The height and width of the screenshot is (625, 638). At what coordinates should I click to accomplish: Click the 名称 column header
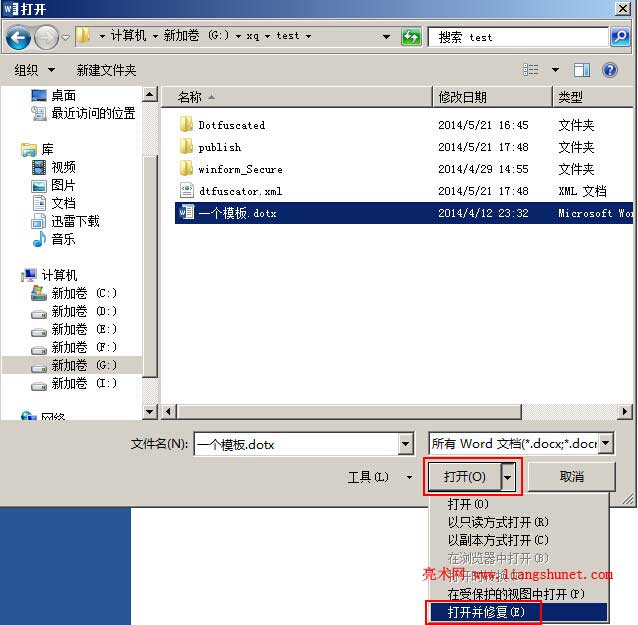coord(296,97)
